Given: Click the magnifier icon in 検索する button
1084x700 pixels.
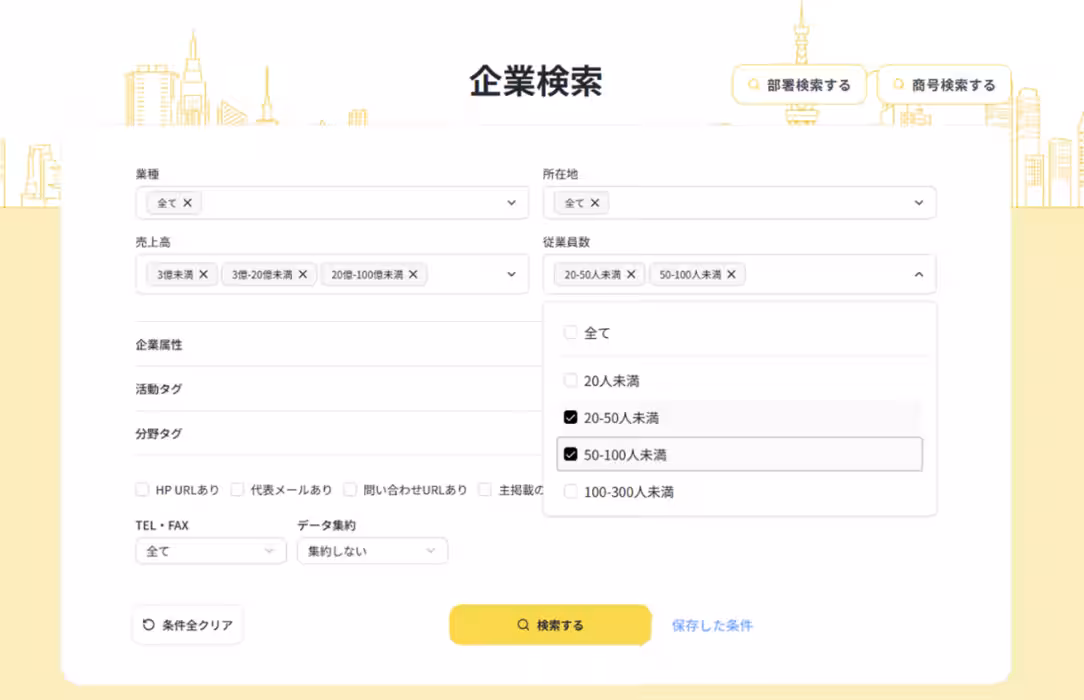Looking at the screenshot, I should click(x=522, y=624).
